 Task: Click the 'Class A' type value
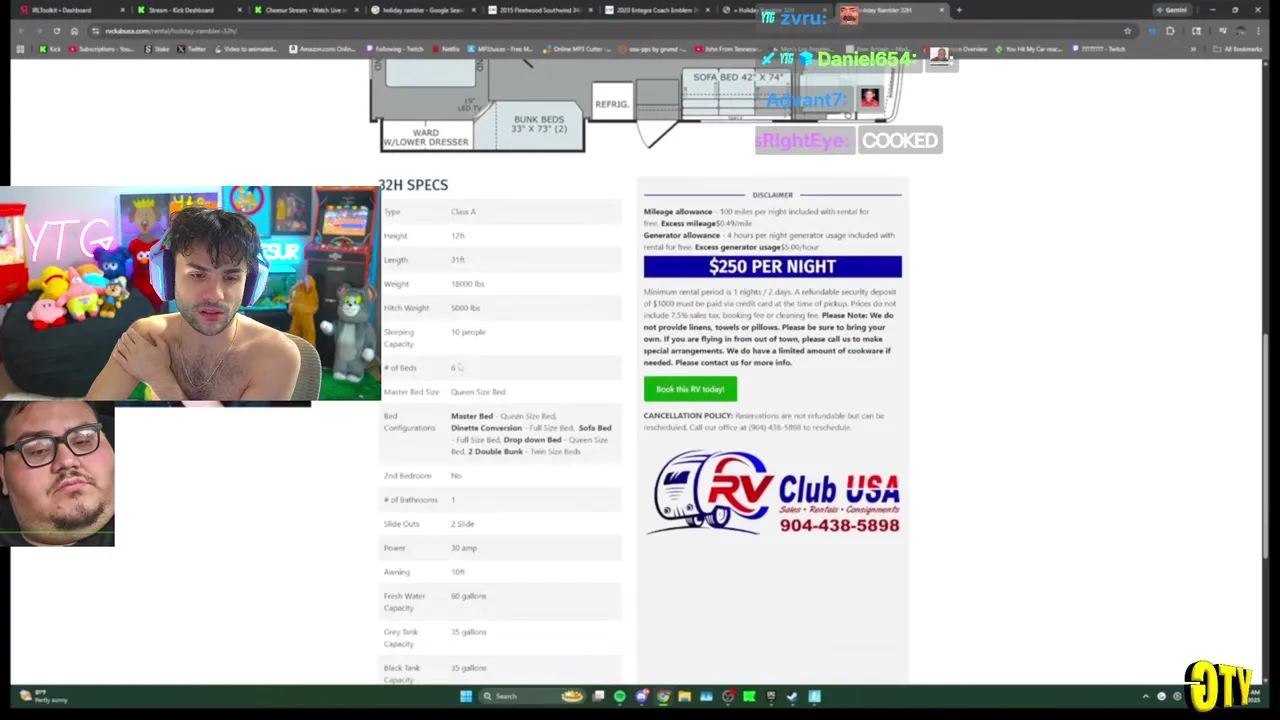[463, 212]
